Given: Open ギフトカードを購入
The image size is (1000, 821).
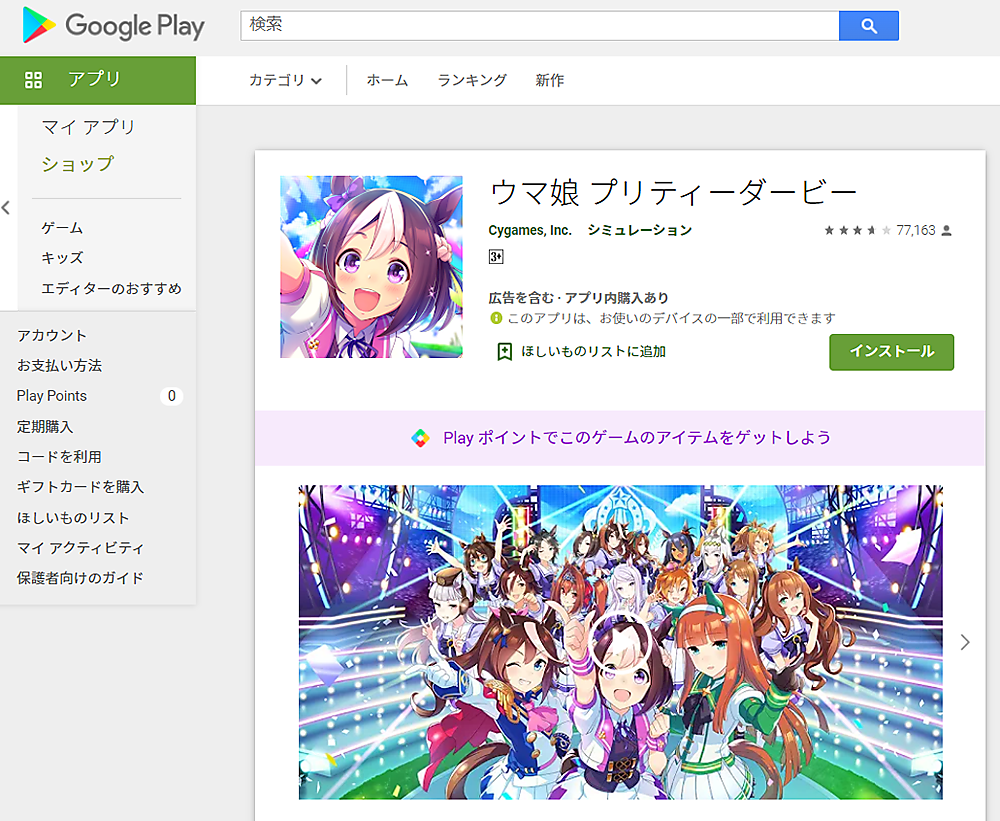Looking at the screenshot, I should pos(80,487).
